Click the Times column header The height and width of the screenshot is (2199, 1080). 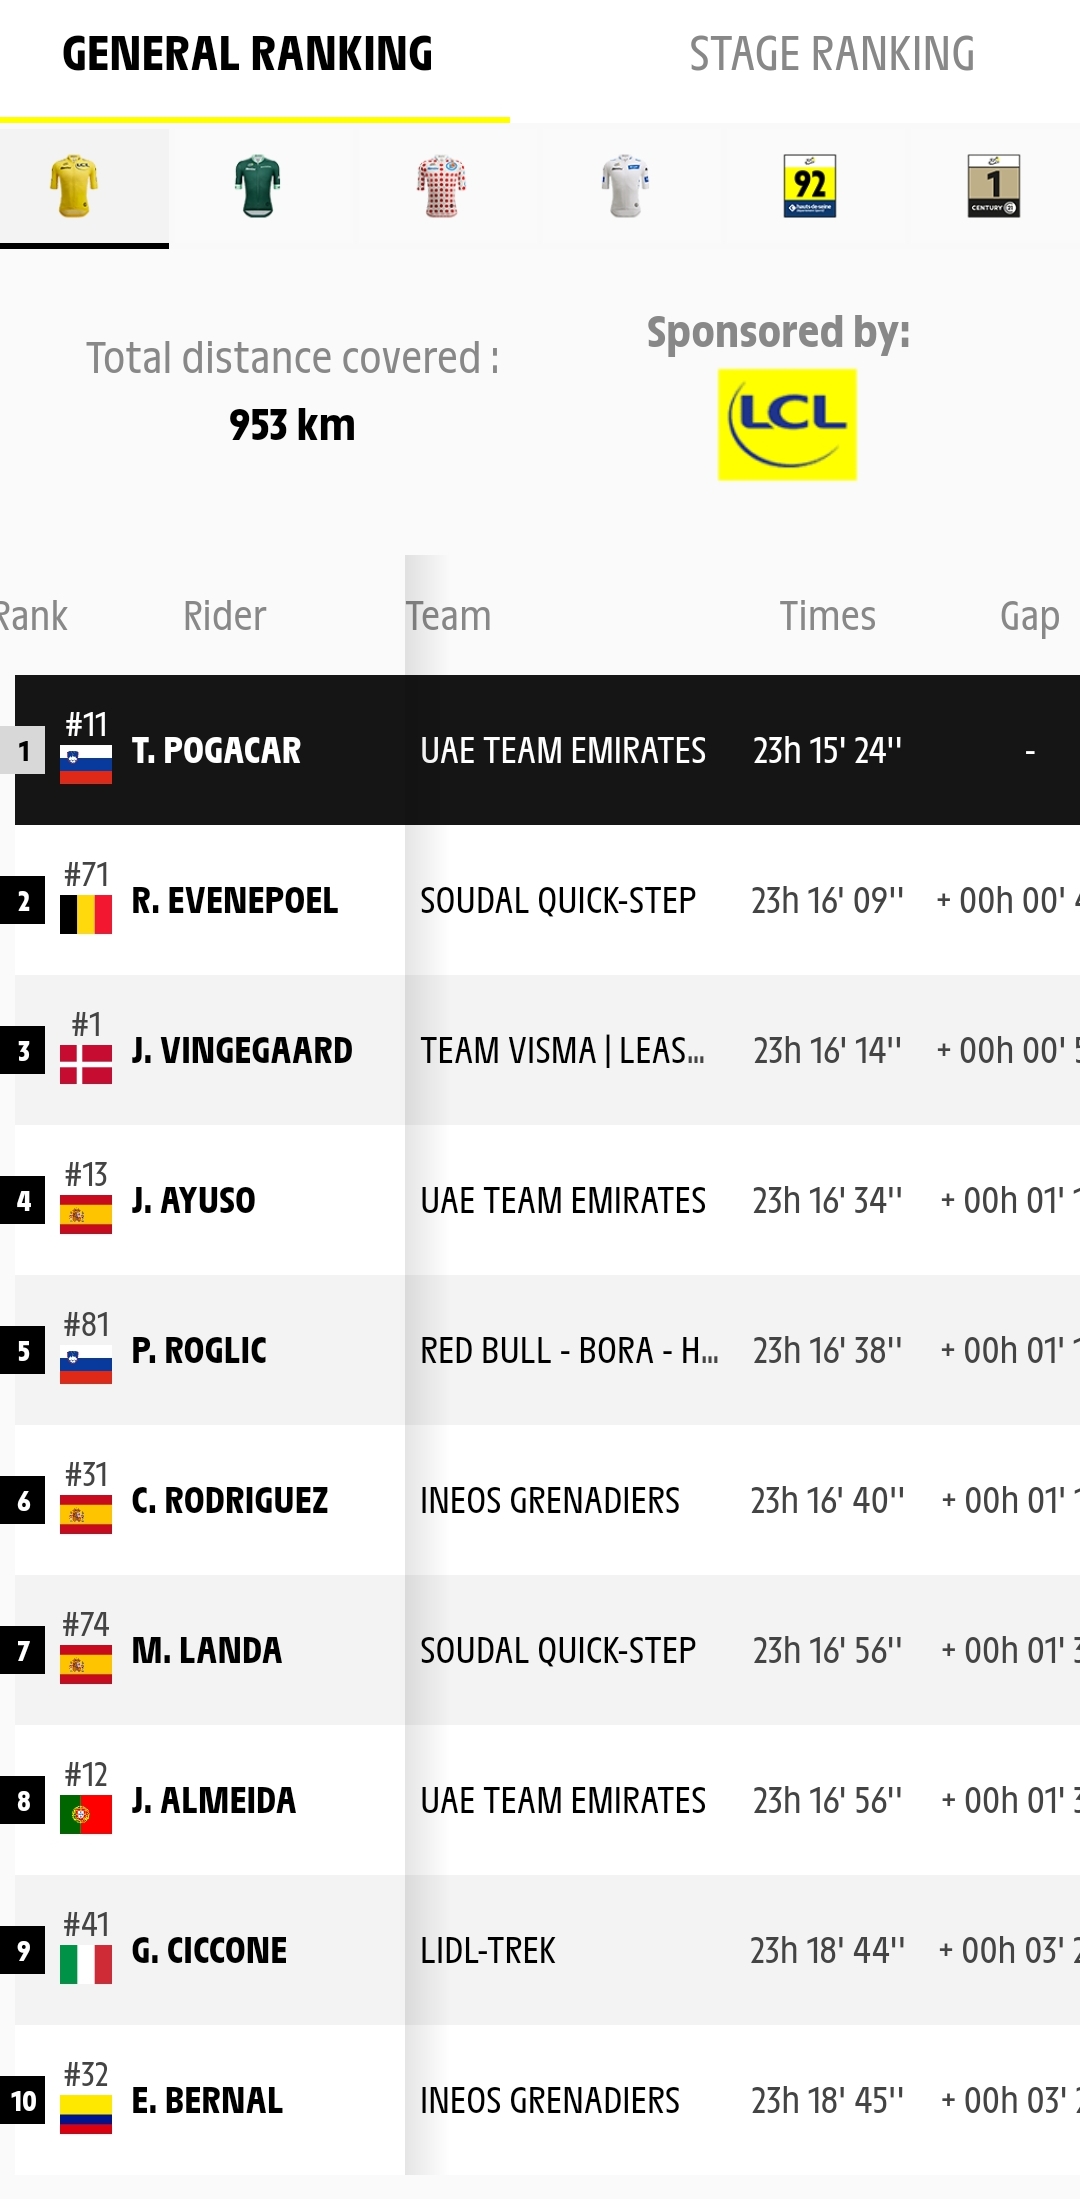tap(827, 616)
